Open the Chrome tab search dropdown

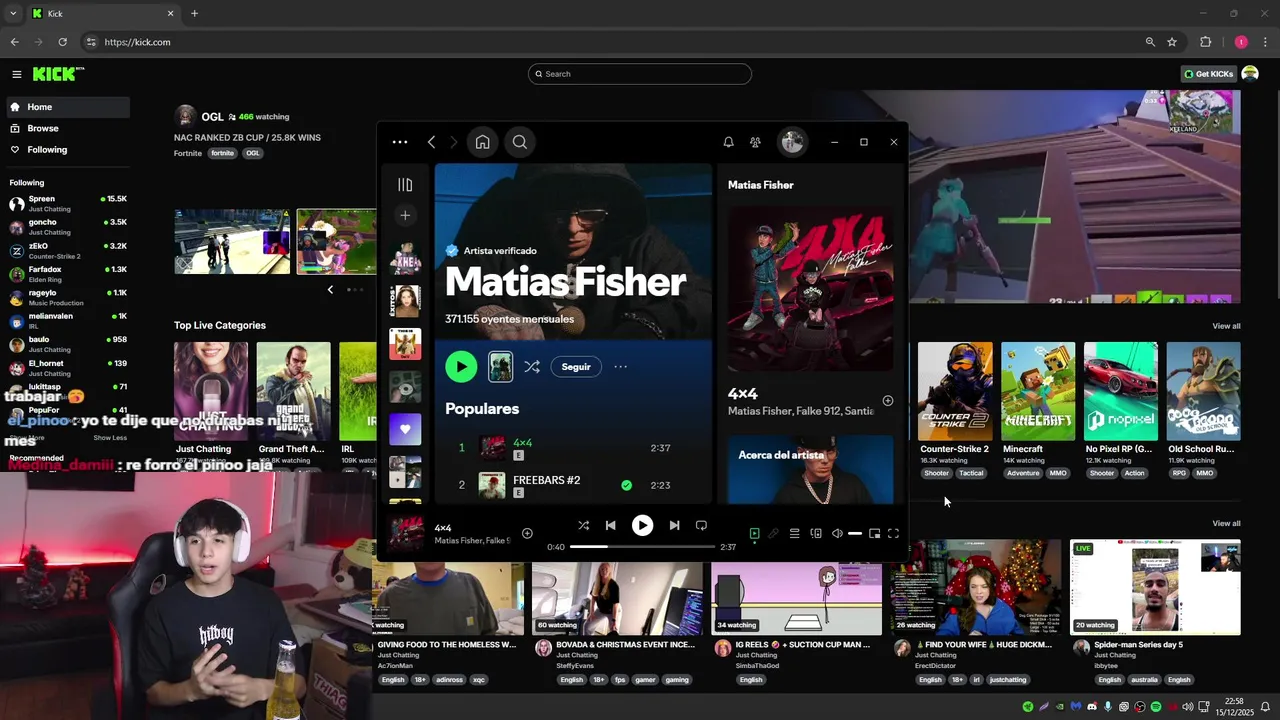coord(13,14)
